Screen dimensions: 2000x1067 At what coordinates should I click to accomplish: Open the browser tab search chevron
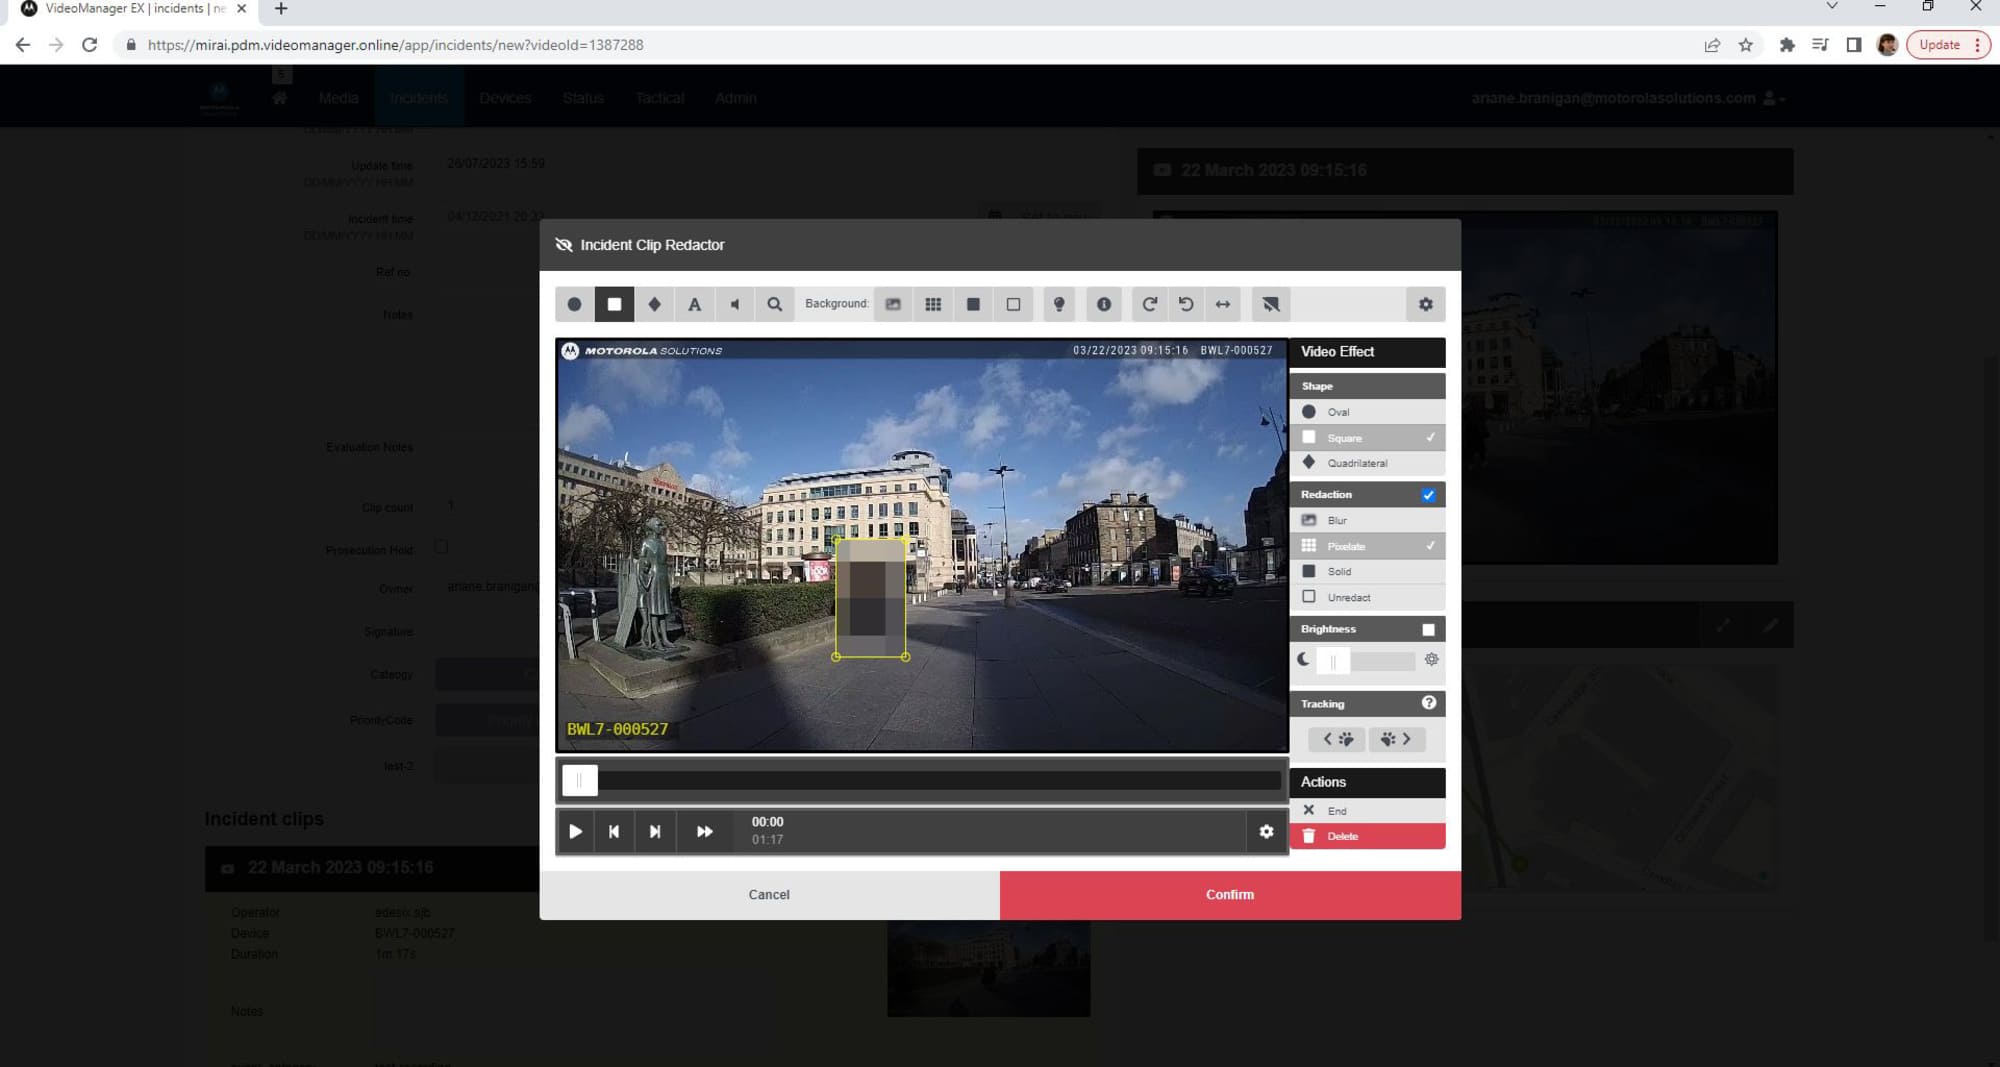(x=1831, y=6)
